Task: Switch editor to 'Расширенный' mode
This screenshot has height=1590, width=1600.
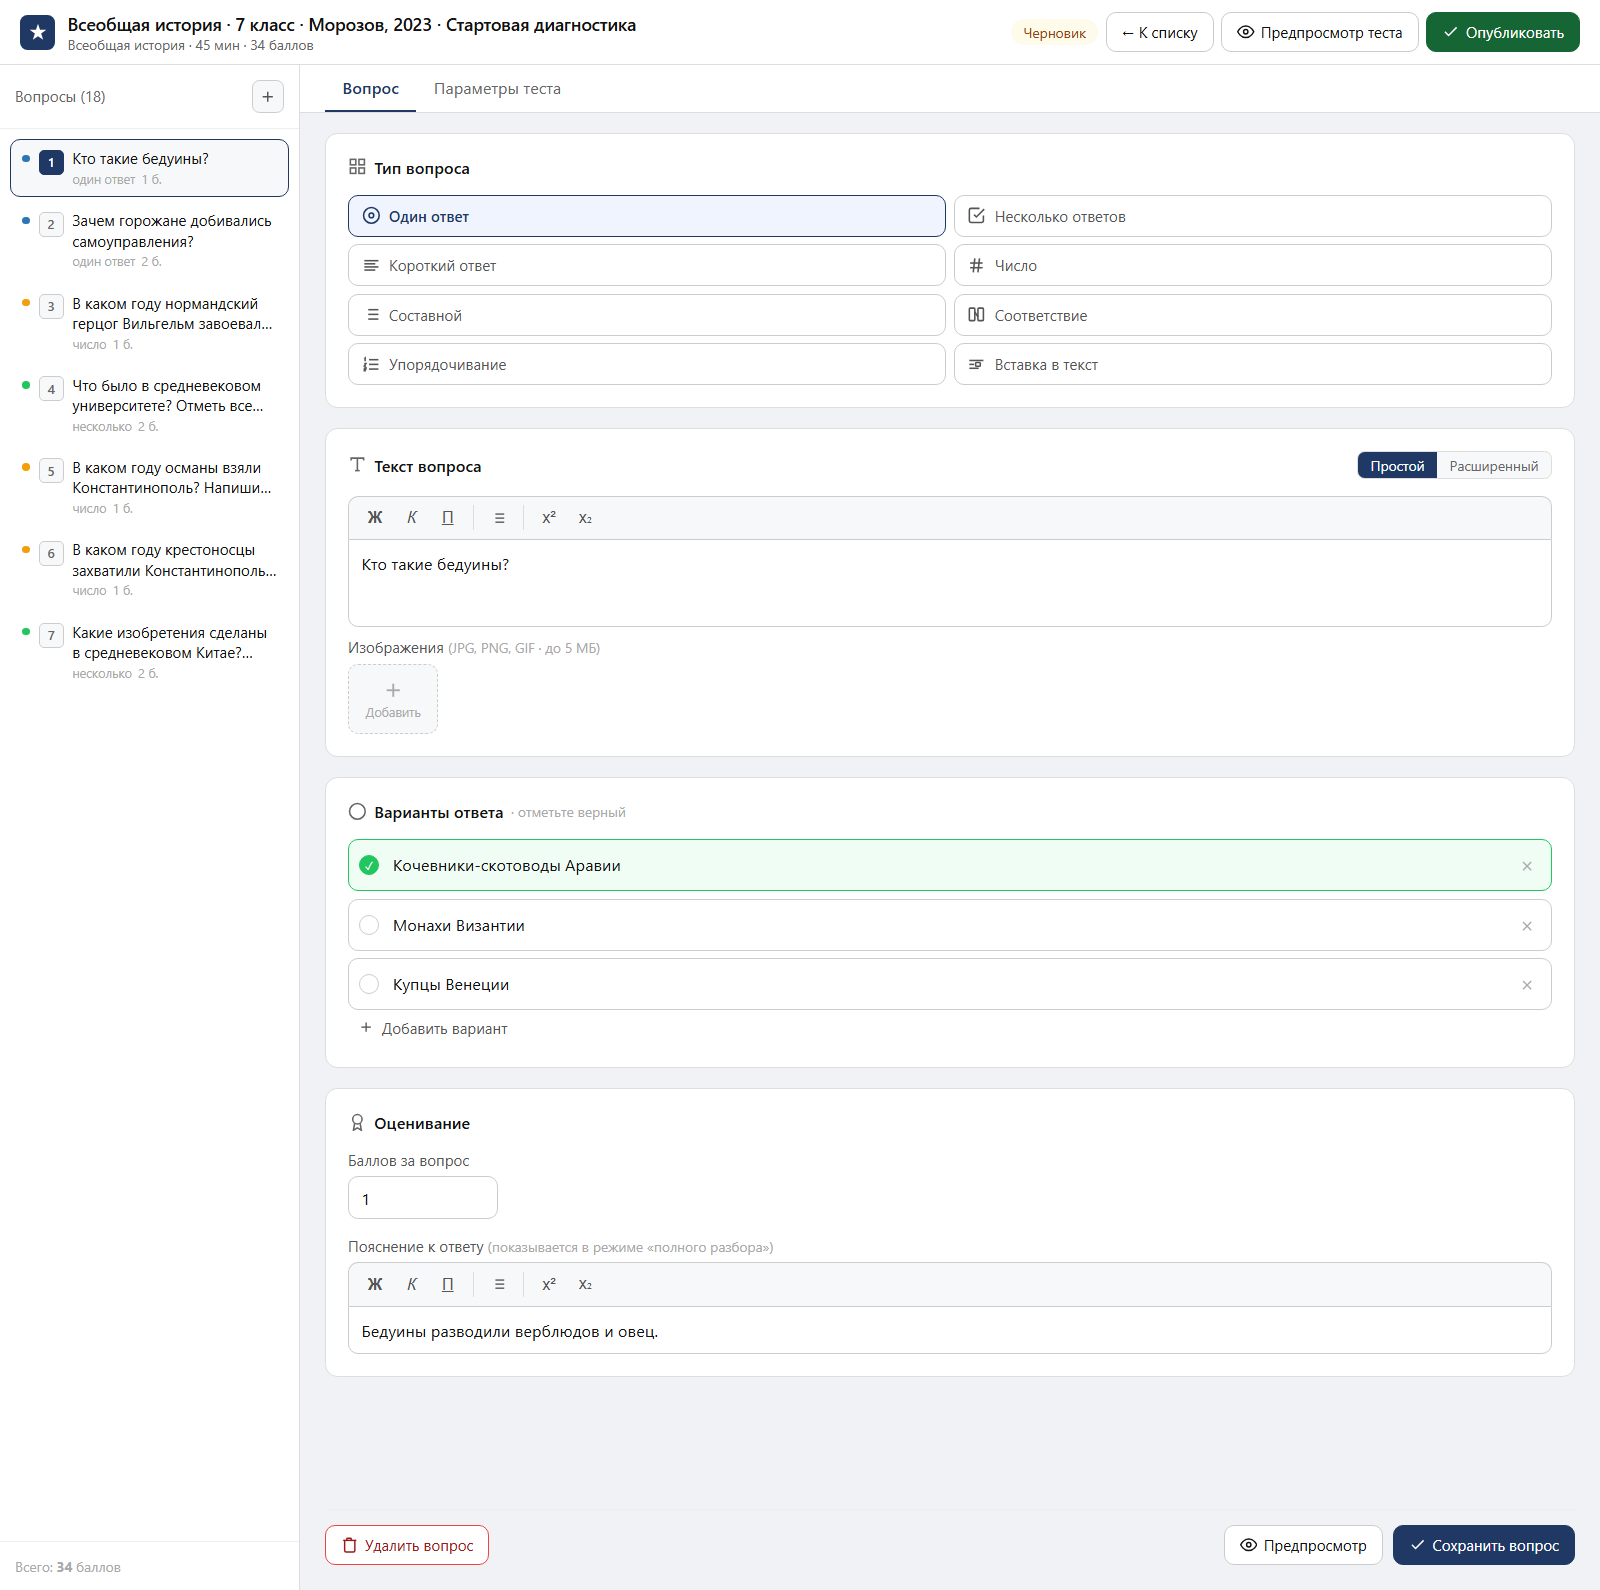Action: click(x=1494, y=466)
